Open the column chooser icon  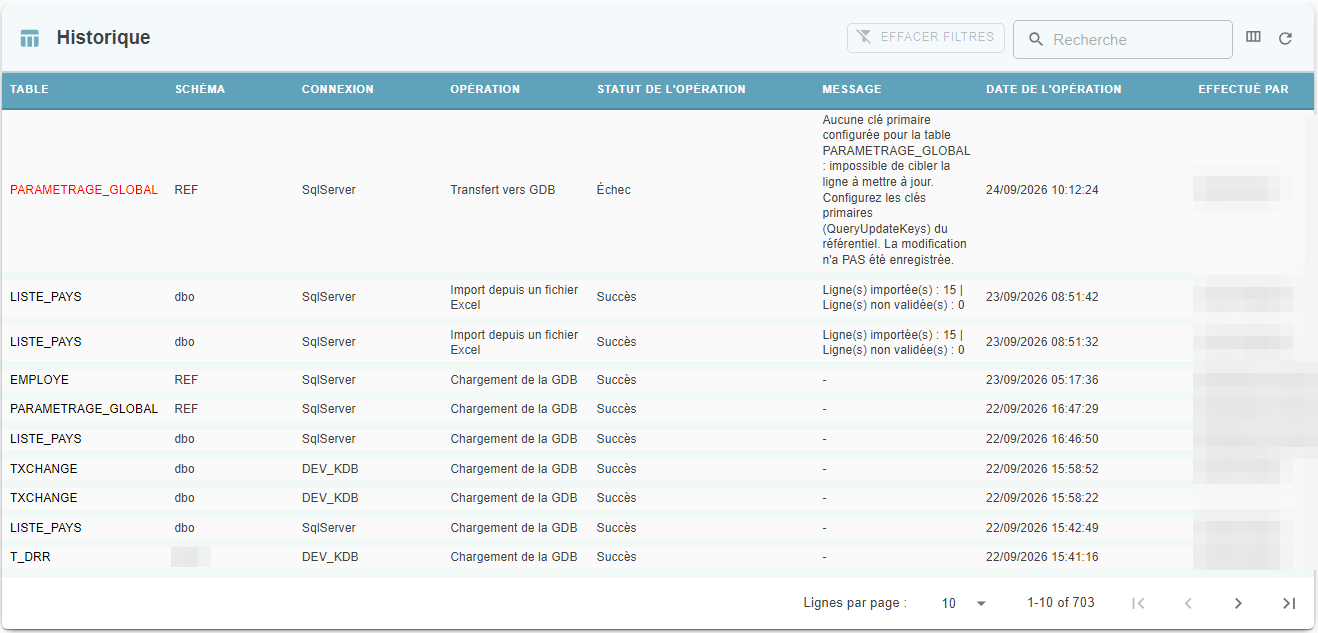pyautogui.click(x=1253, y=38)
